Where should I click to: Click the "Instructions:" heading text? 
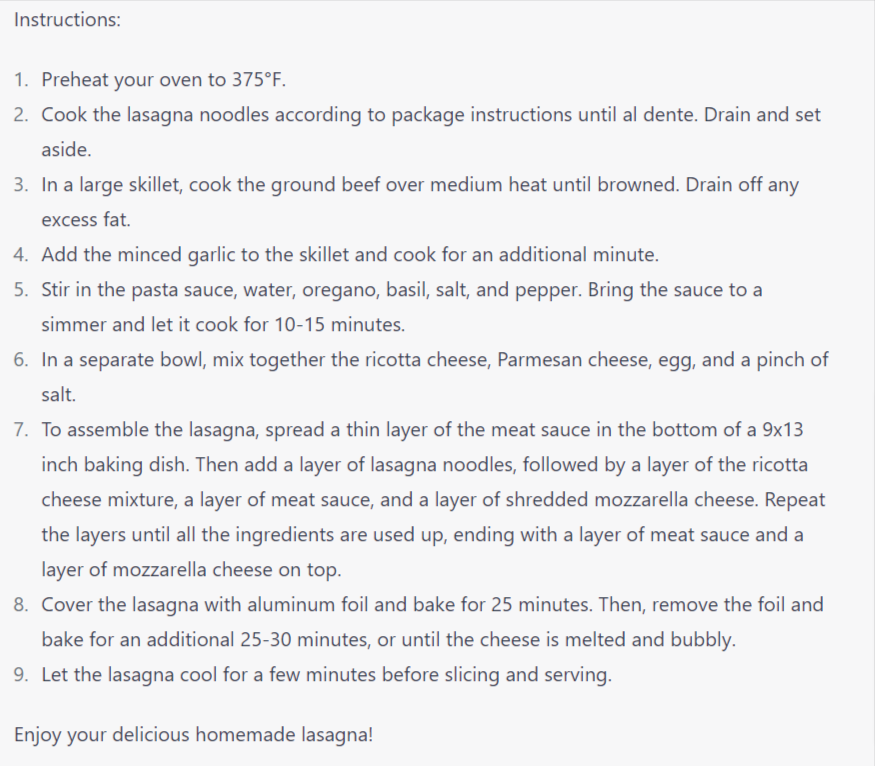[67, 20]
